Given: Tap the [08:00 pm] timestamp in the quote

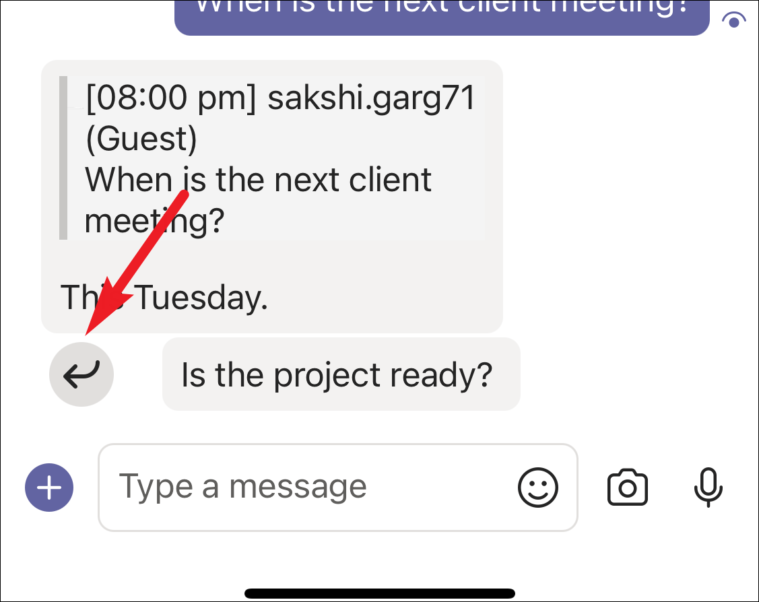Looking at the screenshot, I should pos(170,98).
